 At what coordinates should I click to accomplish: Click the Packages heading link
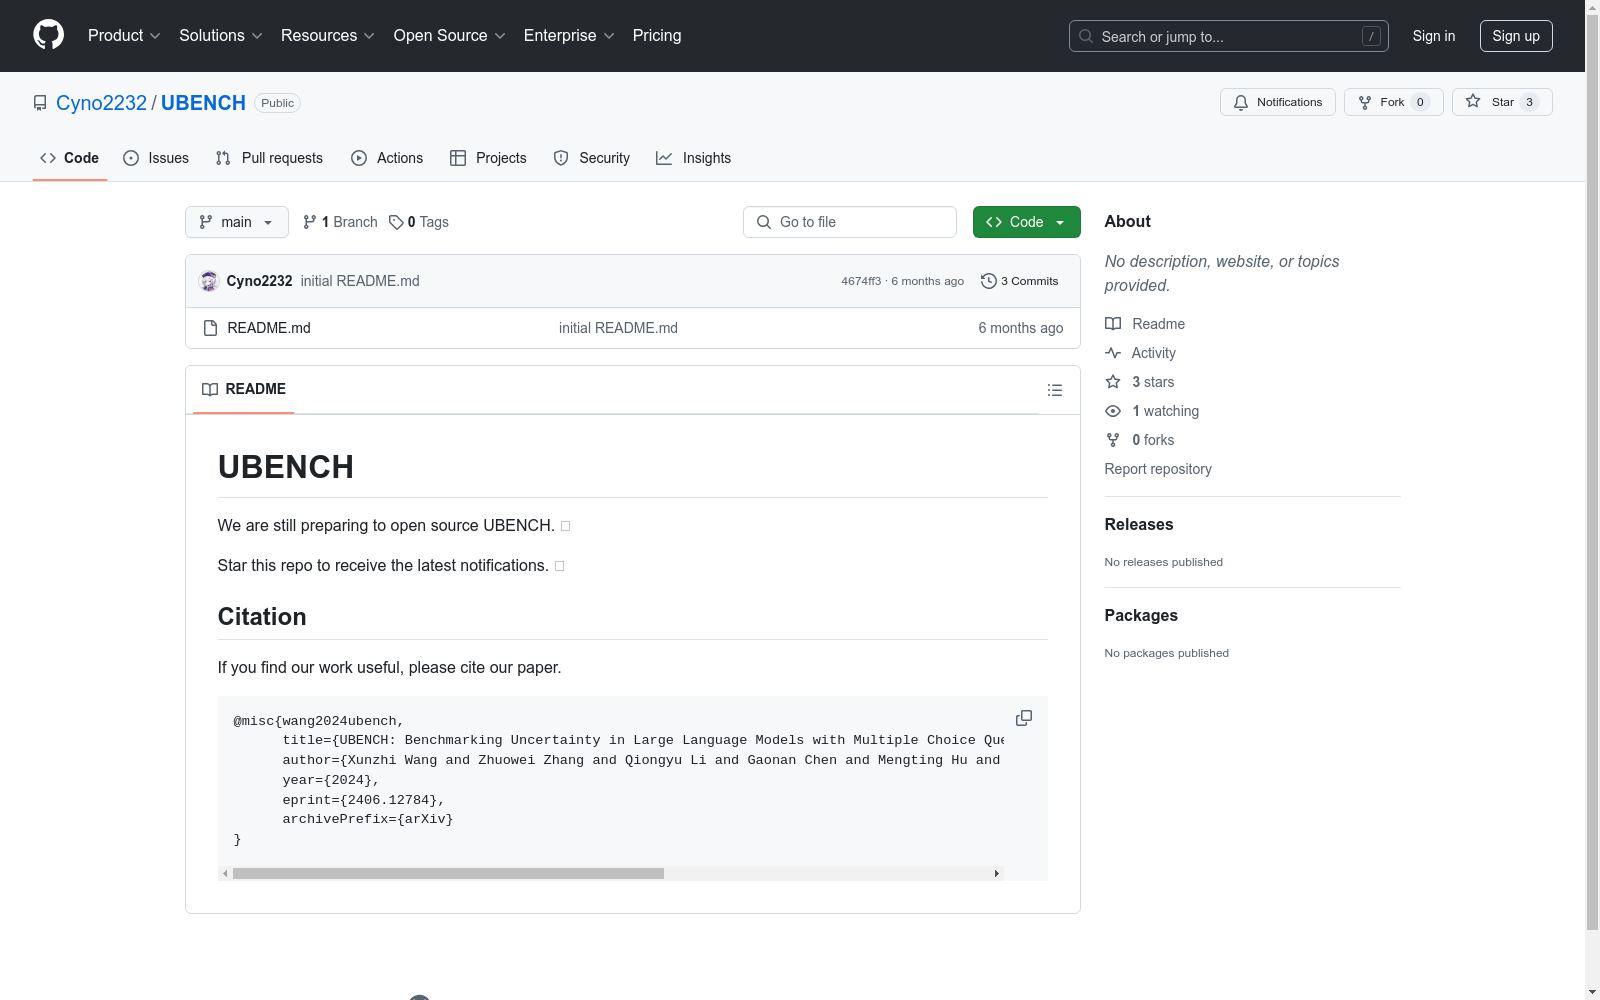pos(1141,615)
